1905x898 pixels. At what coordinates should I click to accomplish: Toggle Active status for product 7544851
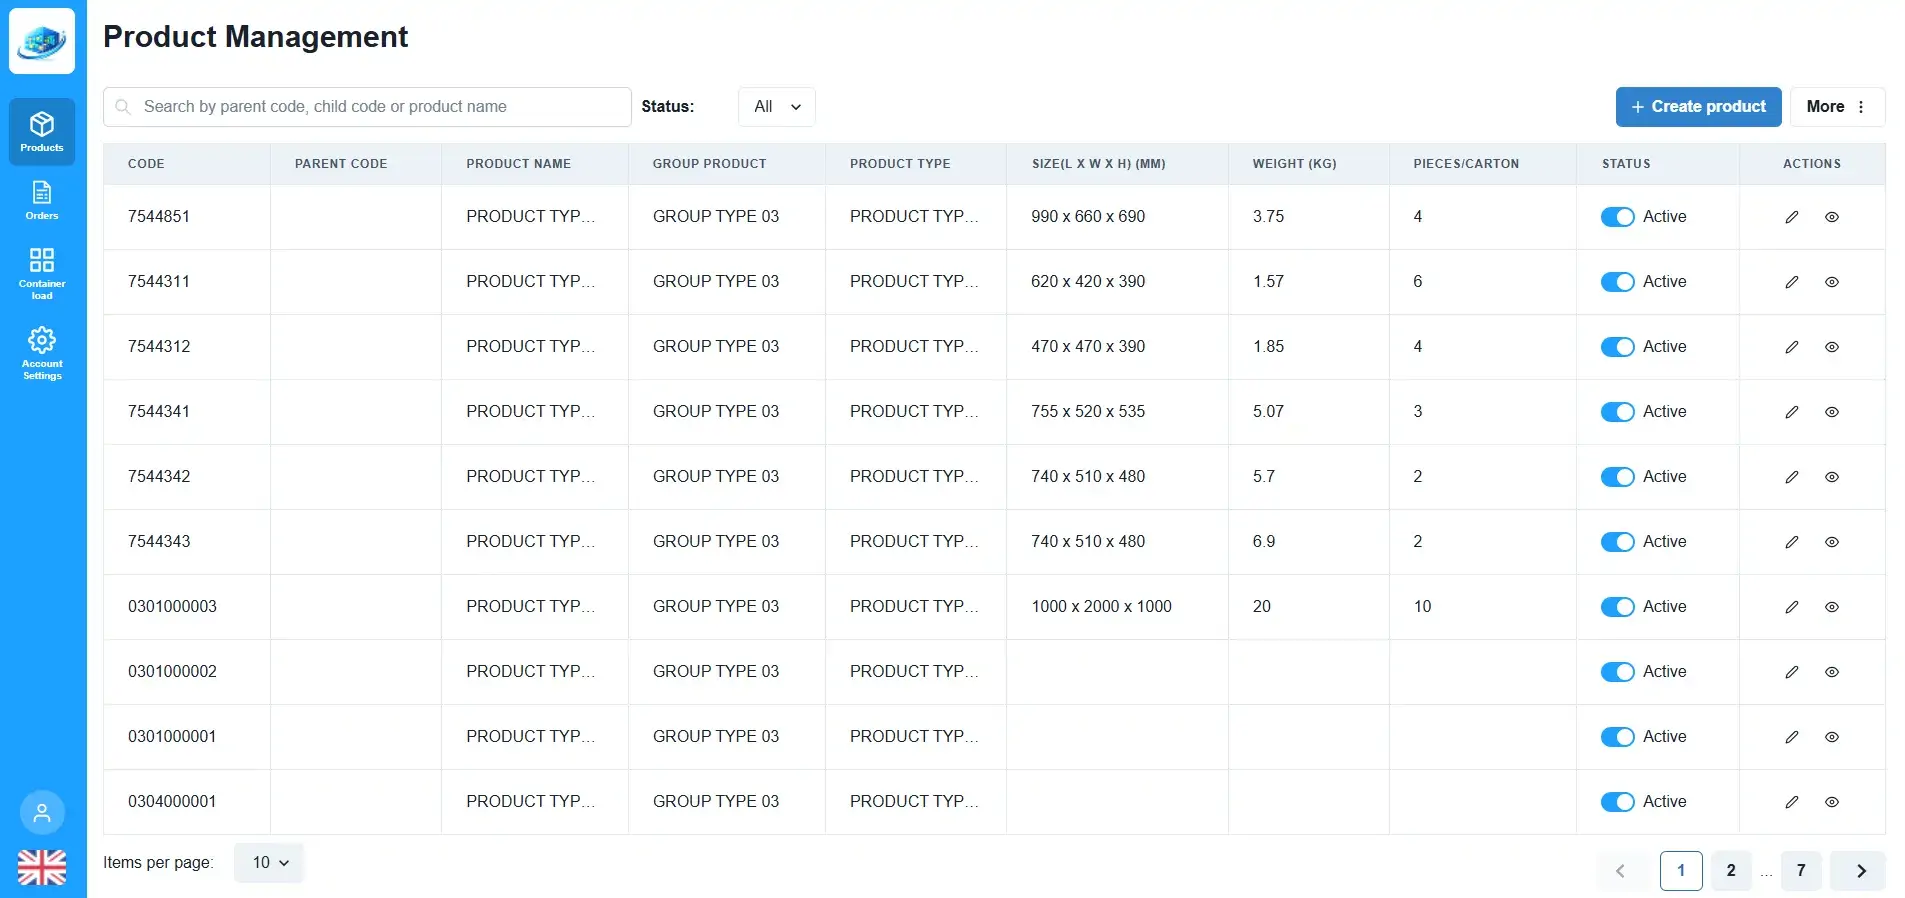pyautogui.click(x=1617, y=217)
